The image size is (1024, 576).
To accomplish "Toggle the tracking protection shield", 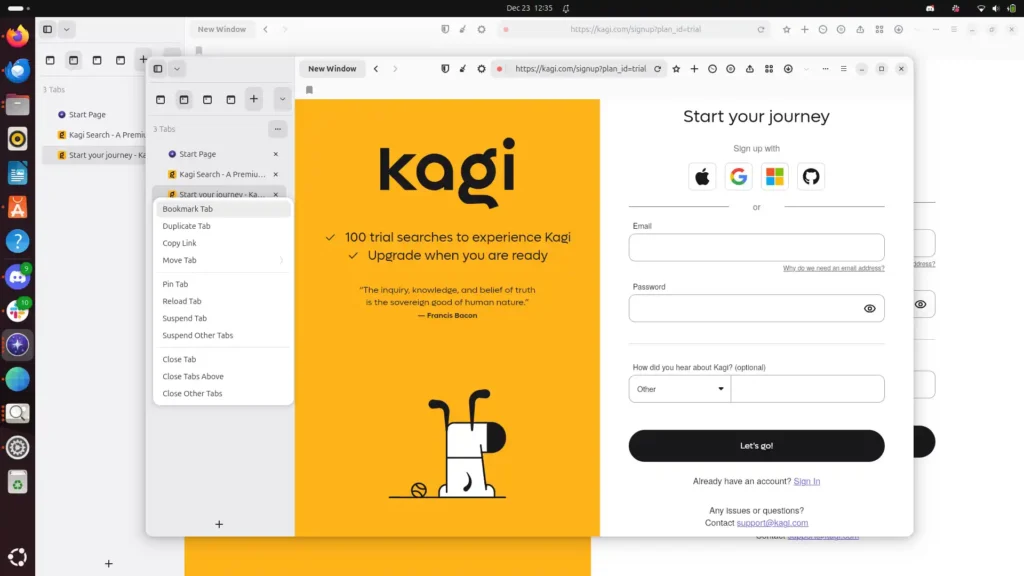I will [444, 69].
